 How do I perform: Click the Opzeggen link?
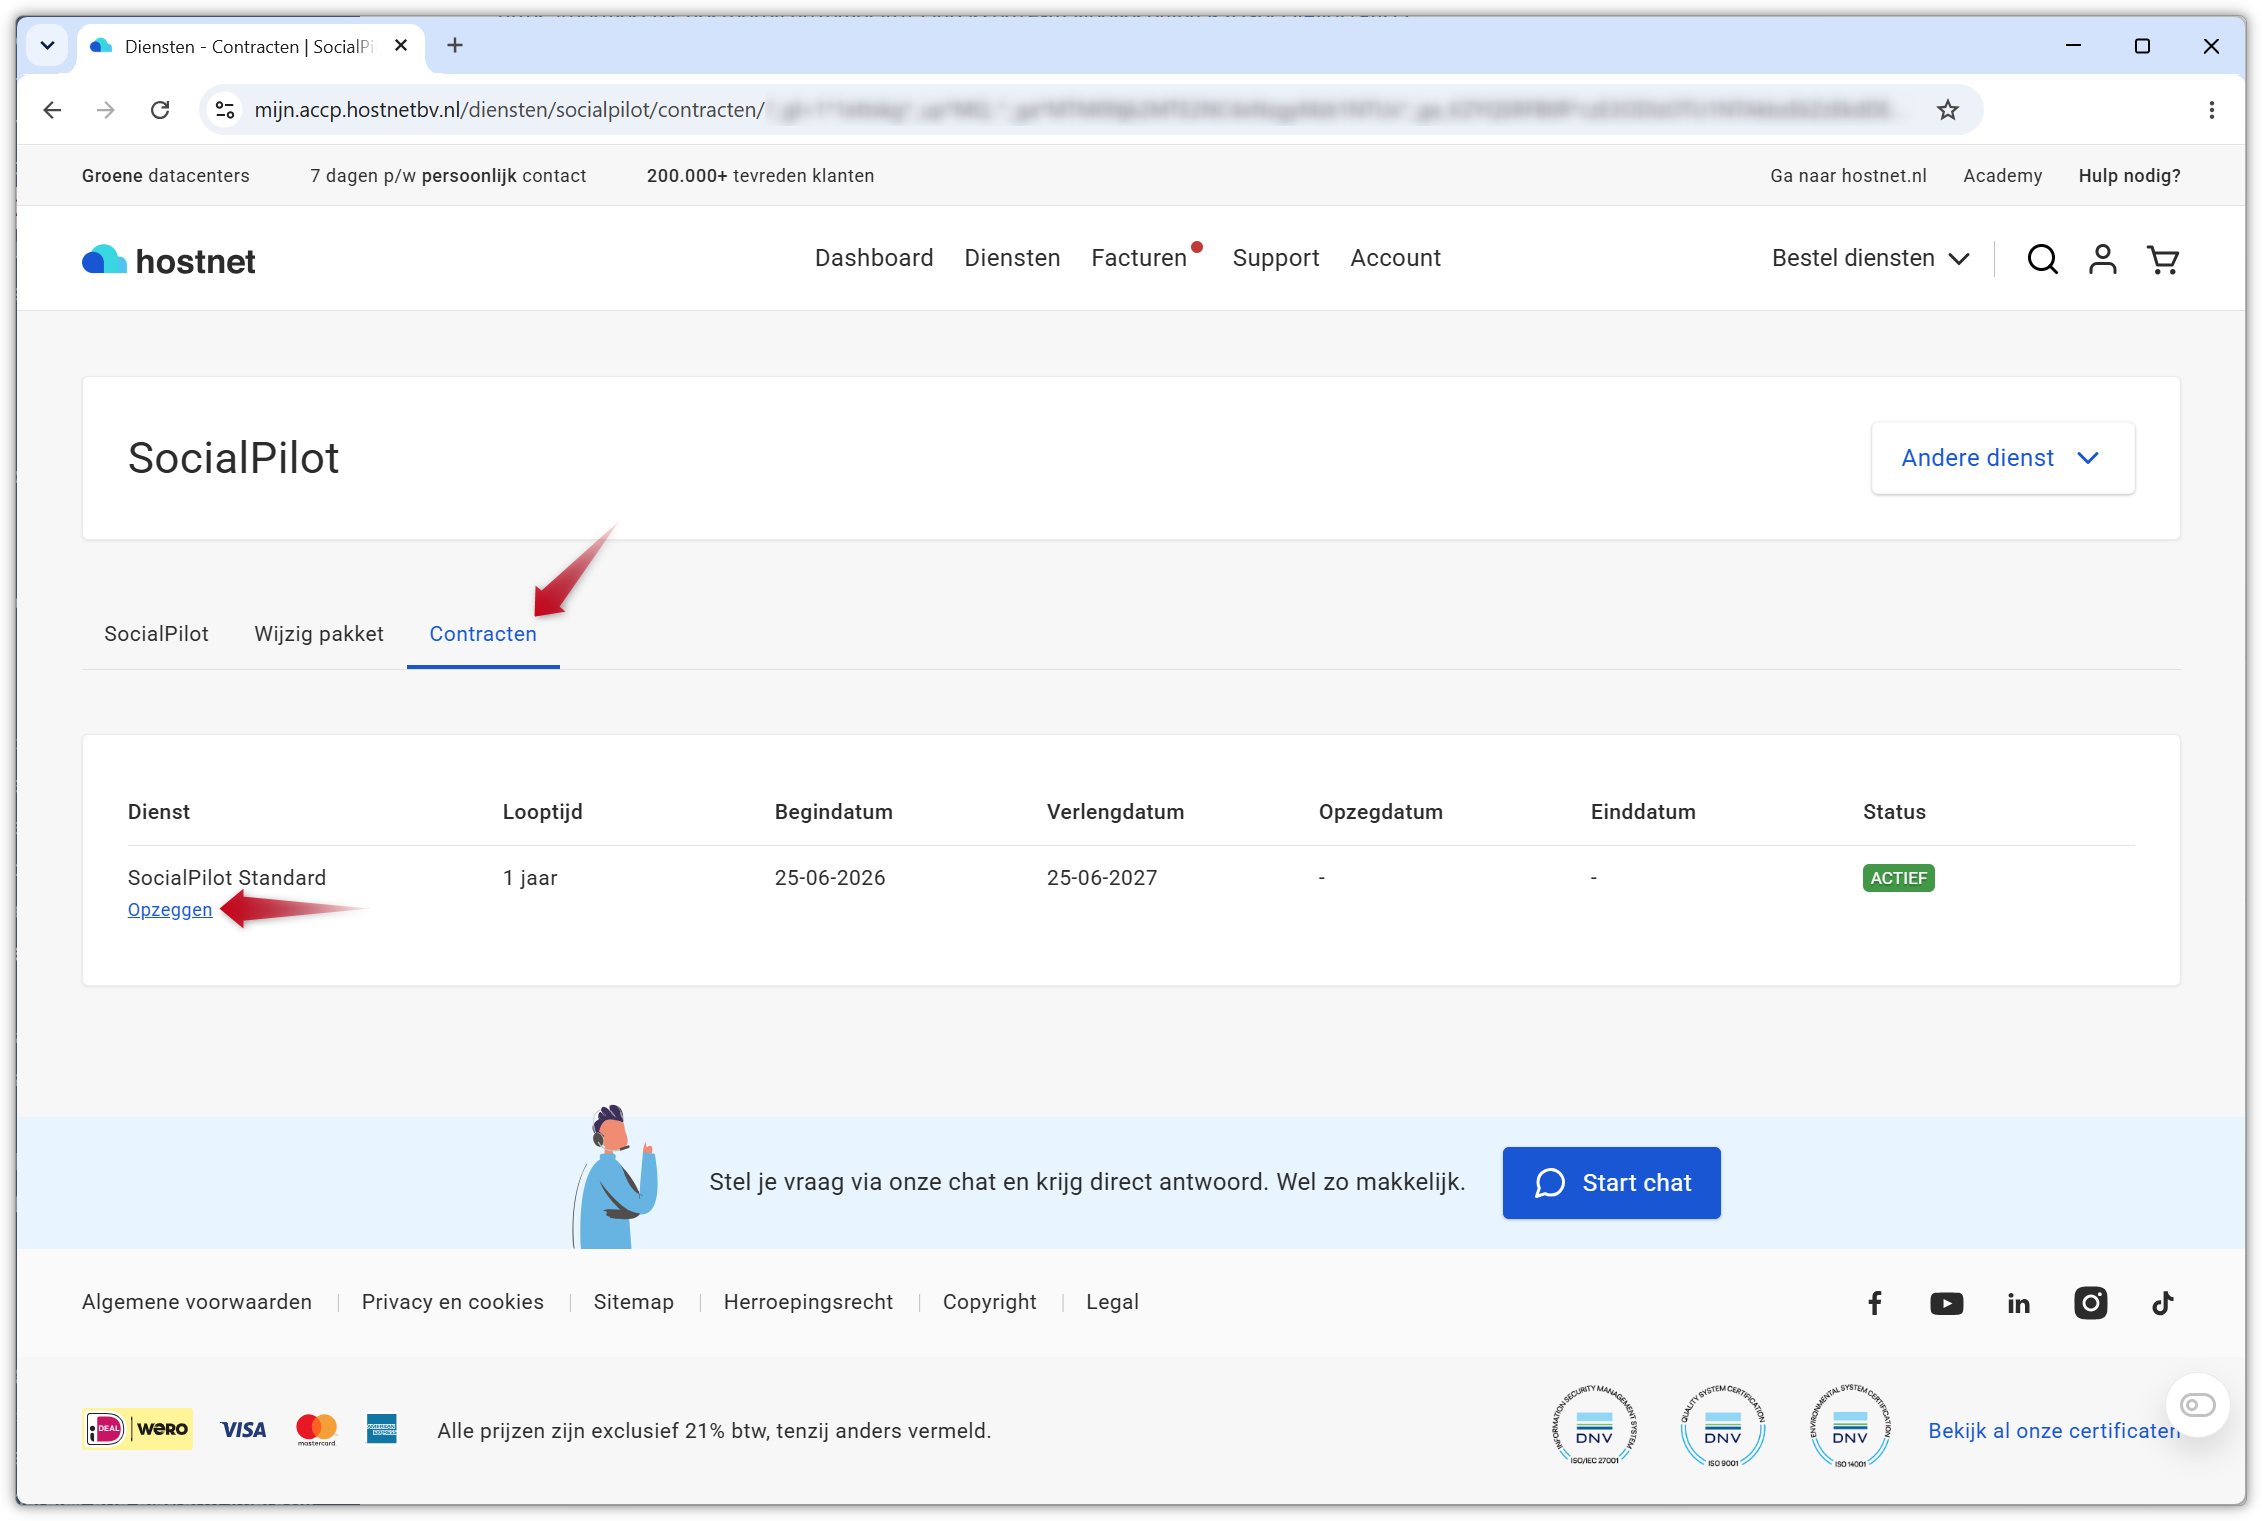(x=170, y=910)
